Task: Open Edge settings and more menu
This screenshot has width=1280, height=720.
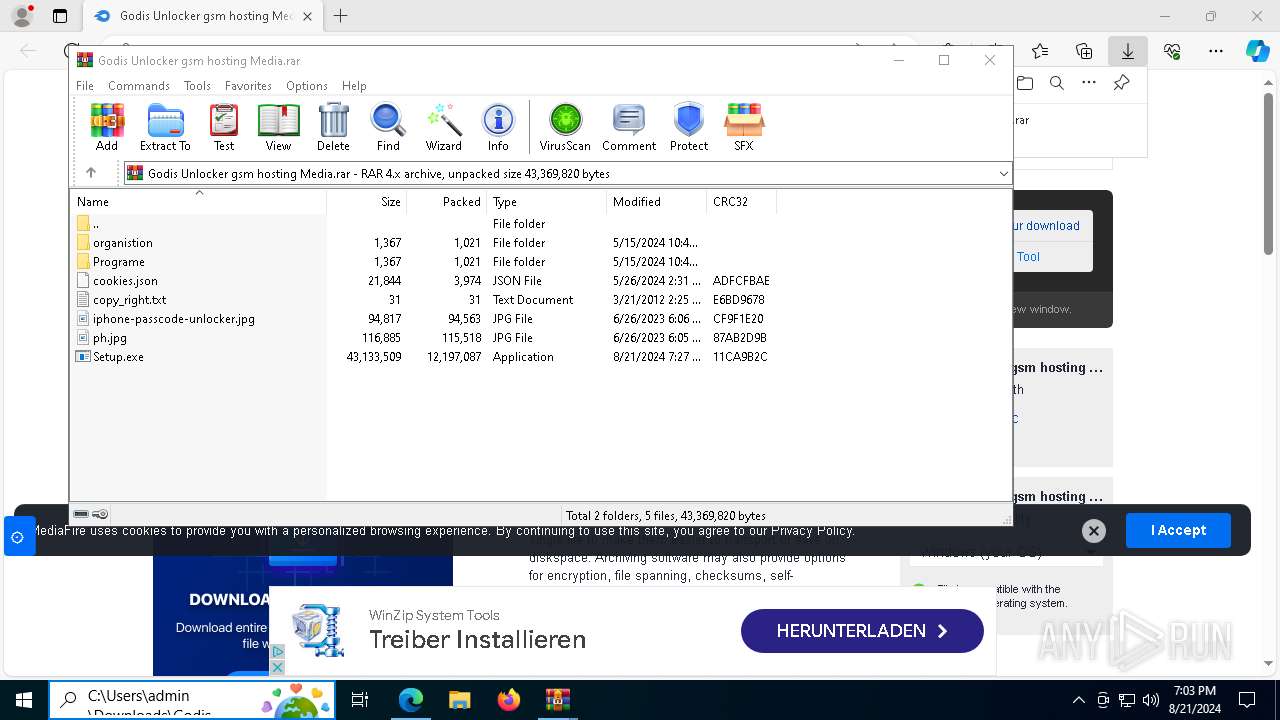Action: coord(1216,51)
